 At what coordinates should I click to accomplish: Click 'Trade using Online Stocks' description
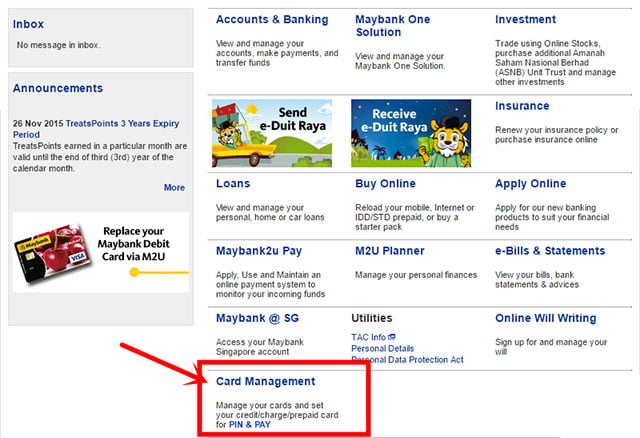[x=556, y=62]
